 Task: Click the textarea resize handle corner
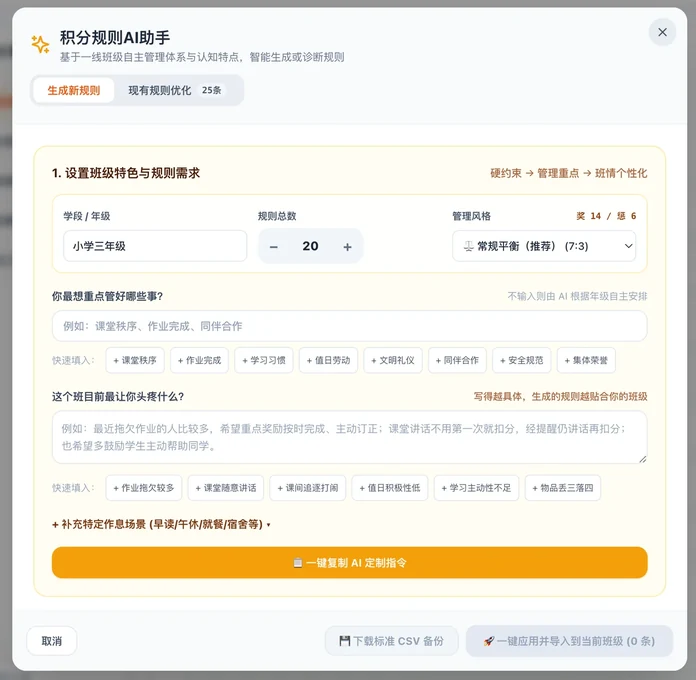pyautogui.click(x=642, y=459)
